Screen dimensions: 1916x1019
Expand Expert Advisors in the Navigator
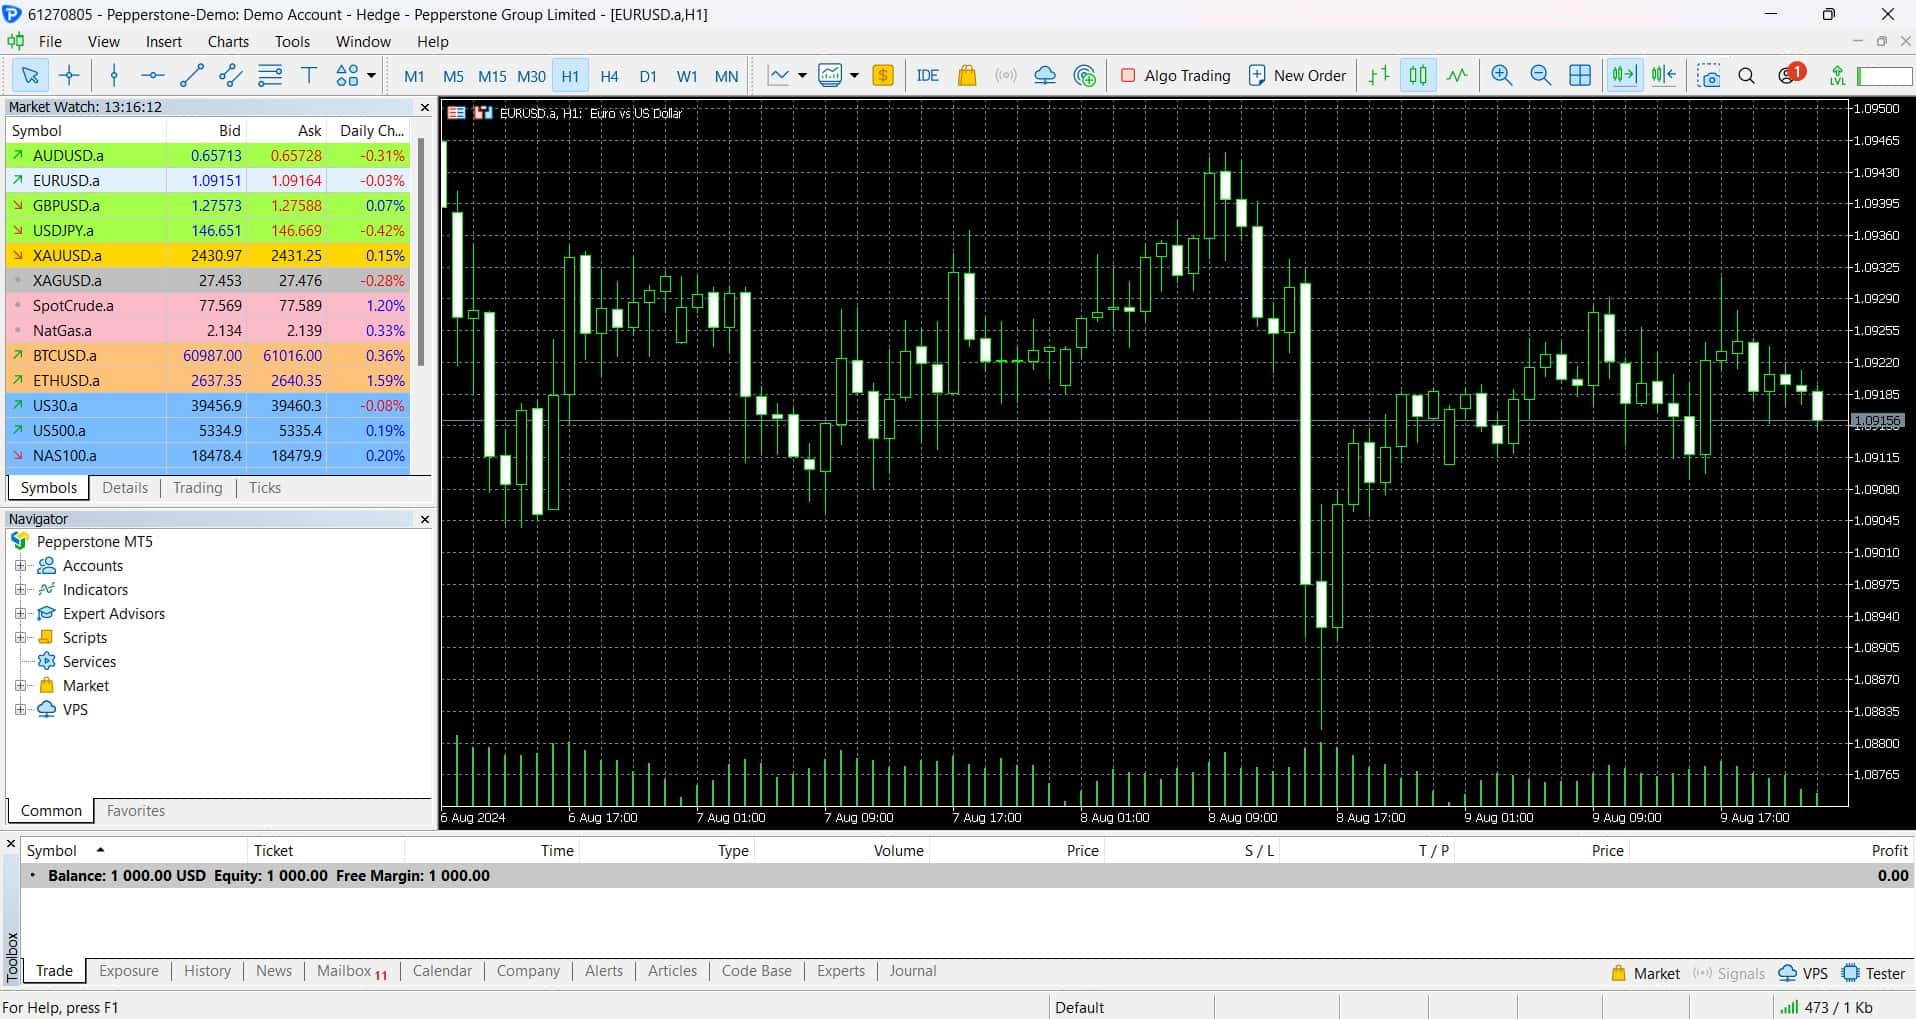22,613
